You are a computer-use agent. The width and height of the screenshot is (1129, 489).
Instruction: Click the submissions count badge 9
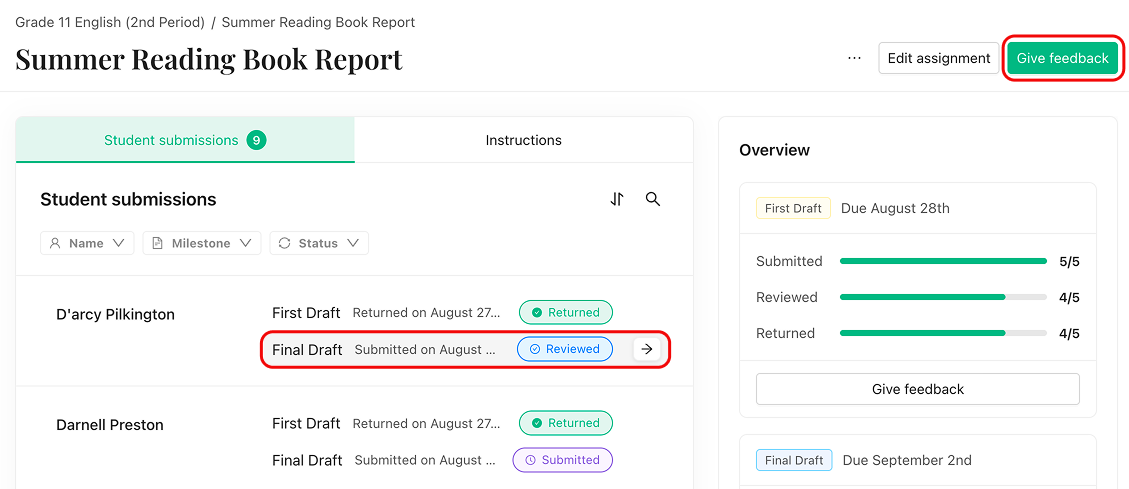[x=256, y=140]
